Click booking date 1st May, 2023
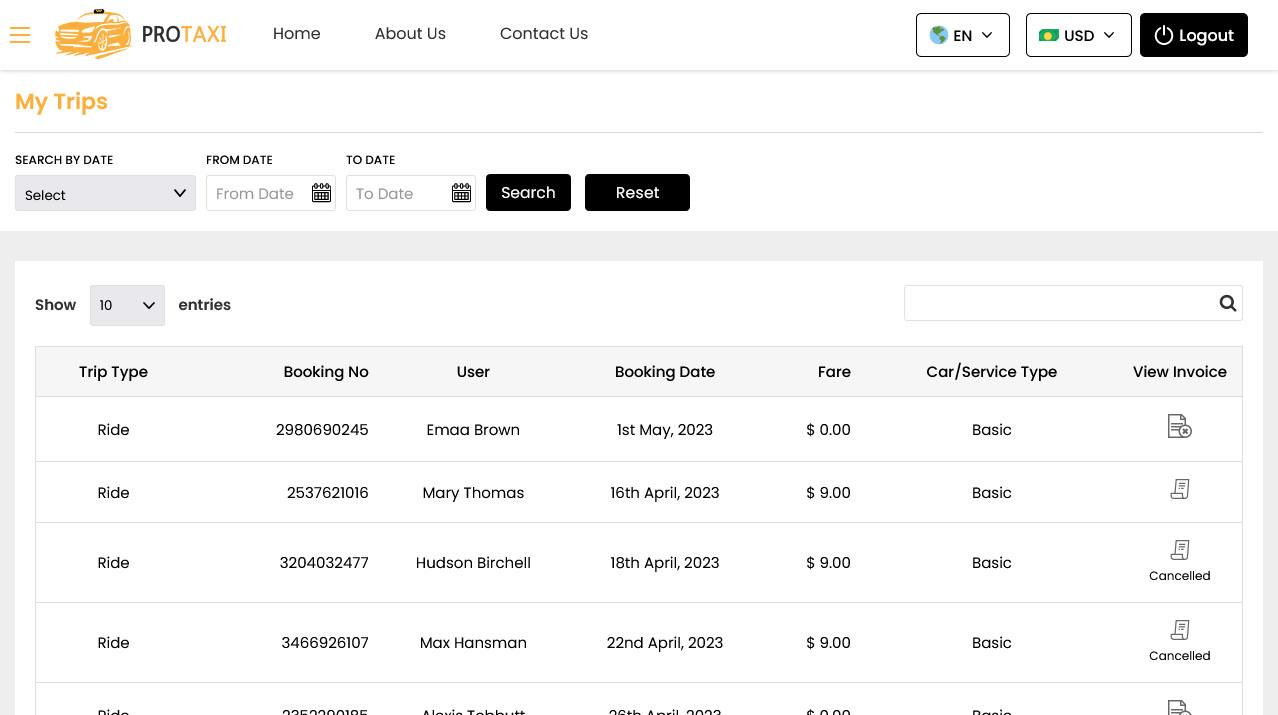 (x=665, y=430)
